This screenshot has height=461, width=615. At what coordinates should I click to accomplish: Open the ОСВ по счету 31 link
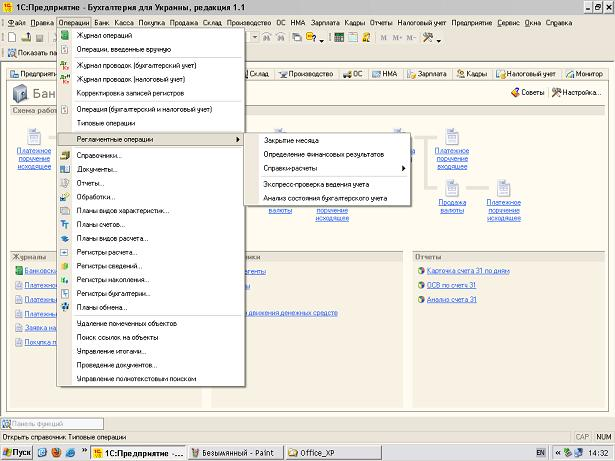point(451,285)
